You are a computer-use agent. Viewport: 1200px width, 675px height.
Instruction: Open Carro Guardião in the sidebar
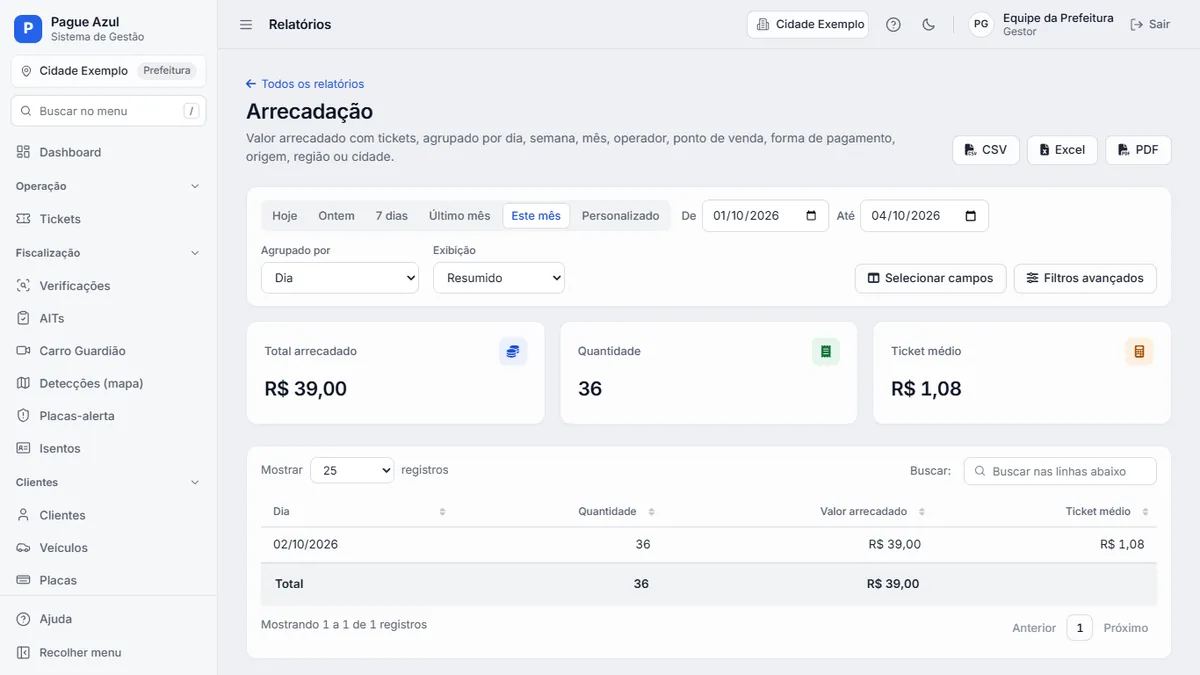[x=108, y=351]
